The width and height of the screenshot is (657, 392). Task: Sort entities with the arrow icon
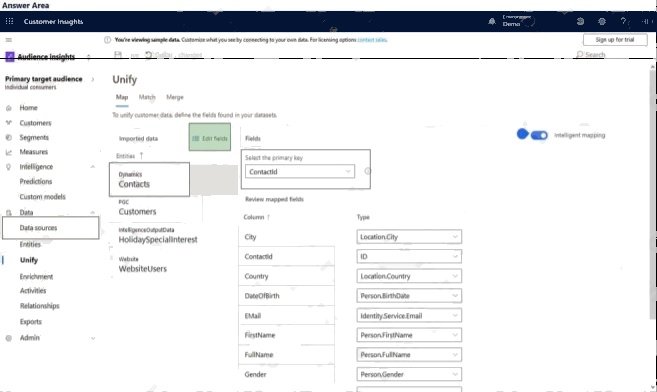point(142,156)
